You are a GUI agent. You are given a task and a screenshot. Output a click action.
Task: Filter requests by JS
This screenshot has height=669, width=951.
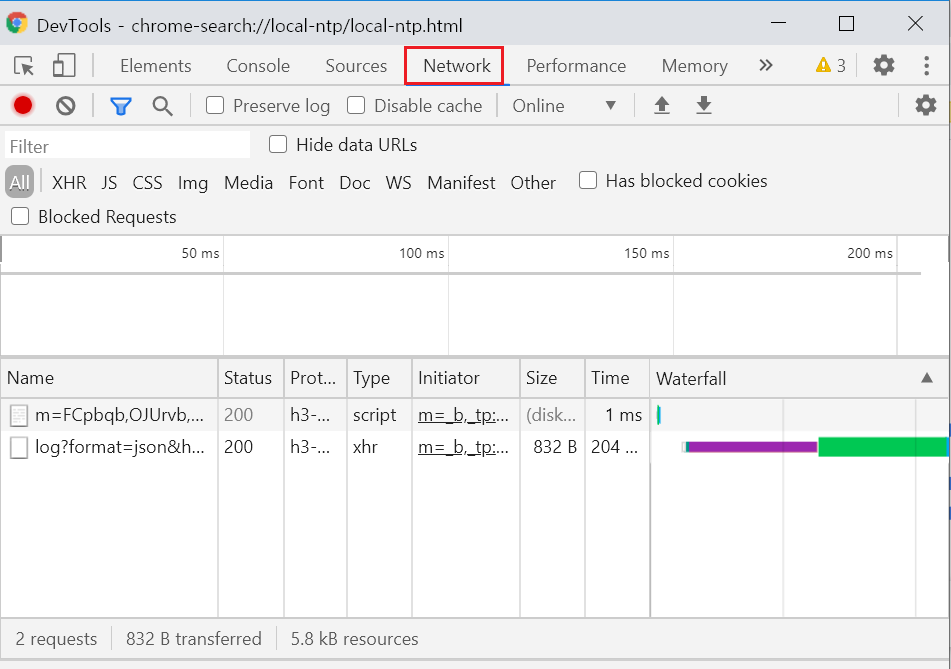pos(109,183)
